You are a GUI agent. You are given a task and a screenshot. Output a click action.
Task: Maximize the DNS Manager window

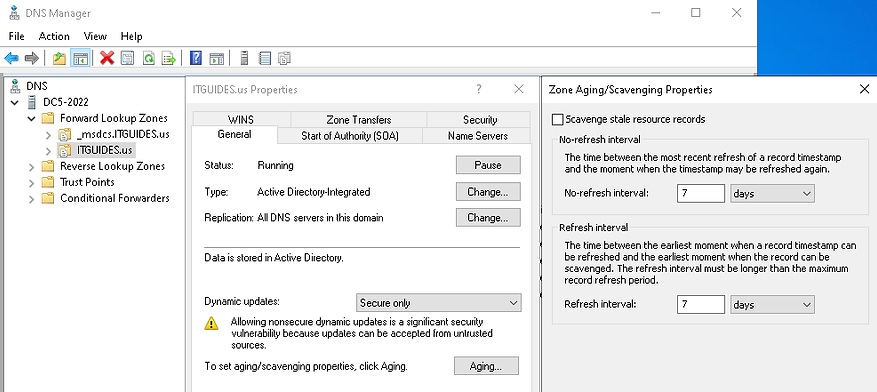point(695,12)
